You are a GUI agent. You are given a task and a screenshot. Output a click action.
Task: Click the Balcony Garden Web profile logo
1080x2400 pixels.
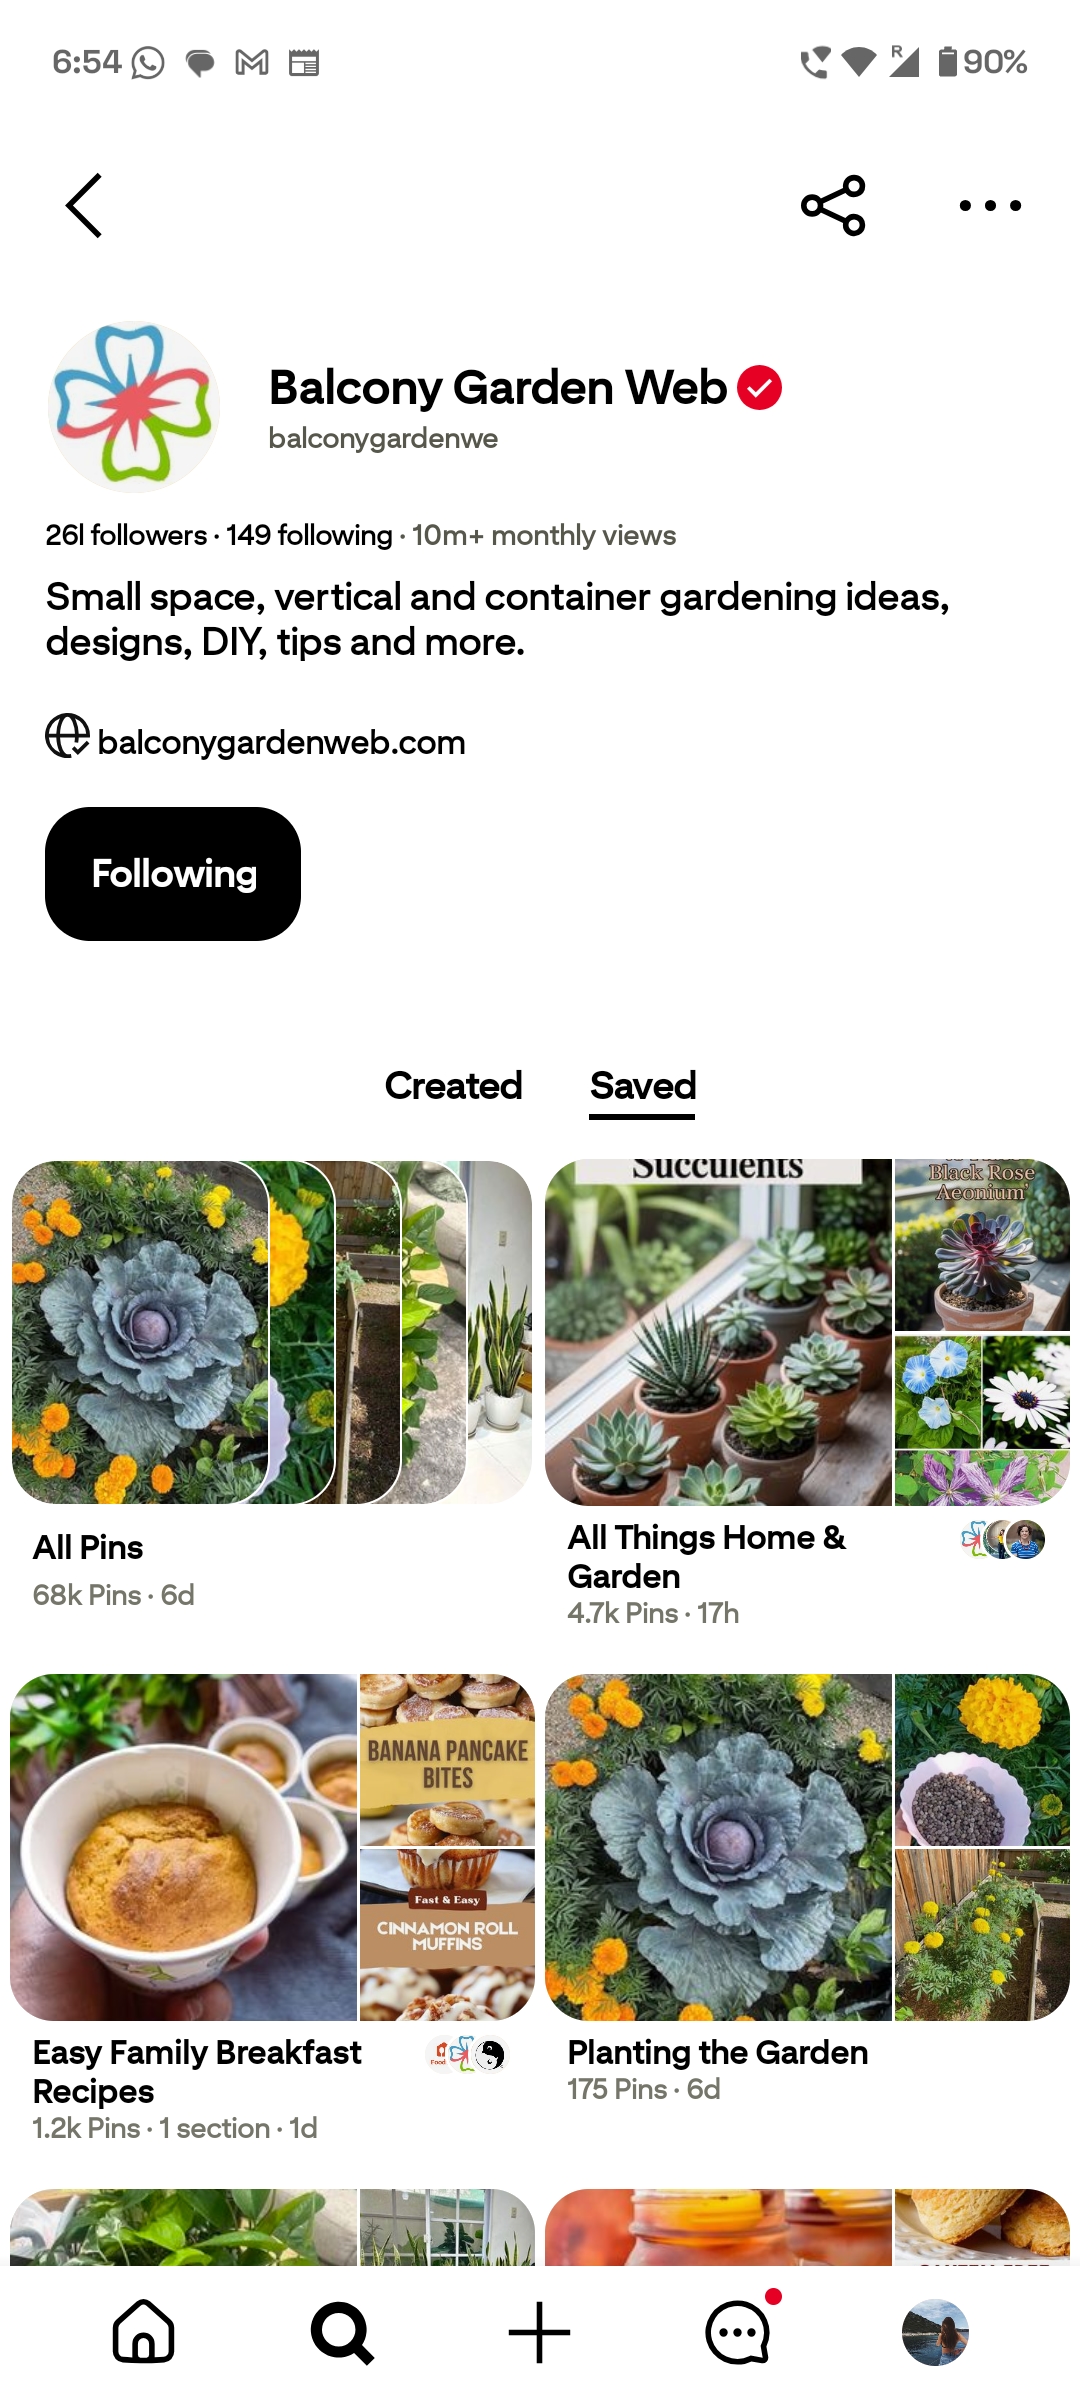[x=133, y=406]
